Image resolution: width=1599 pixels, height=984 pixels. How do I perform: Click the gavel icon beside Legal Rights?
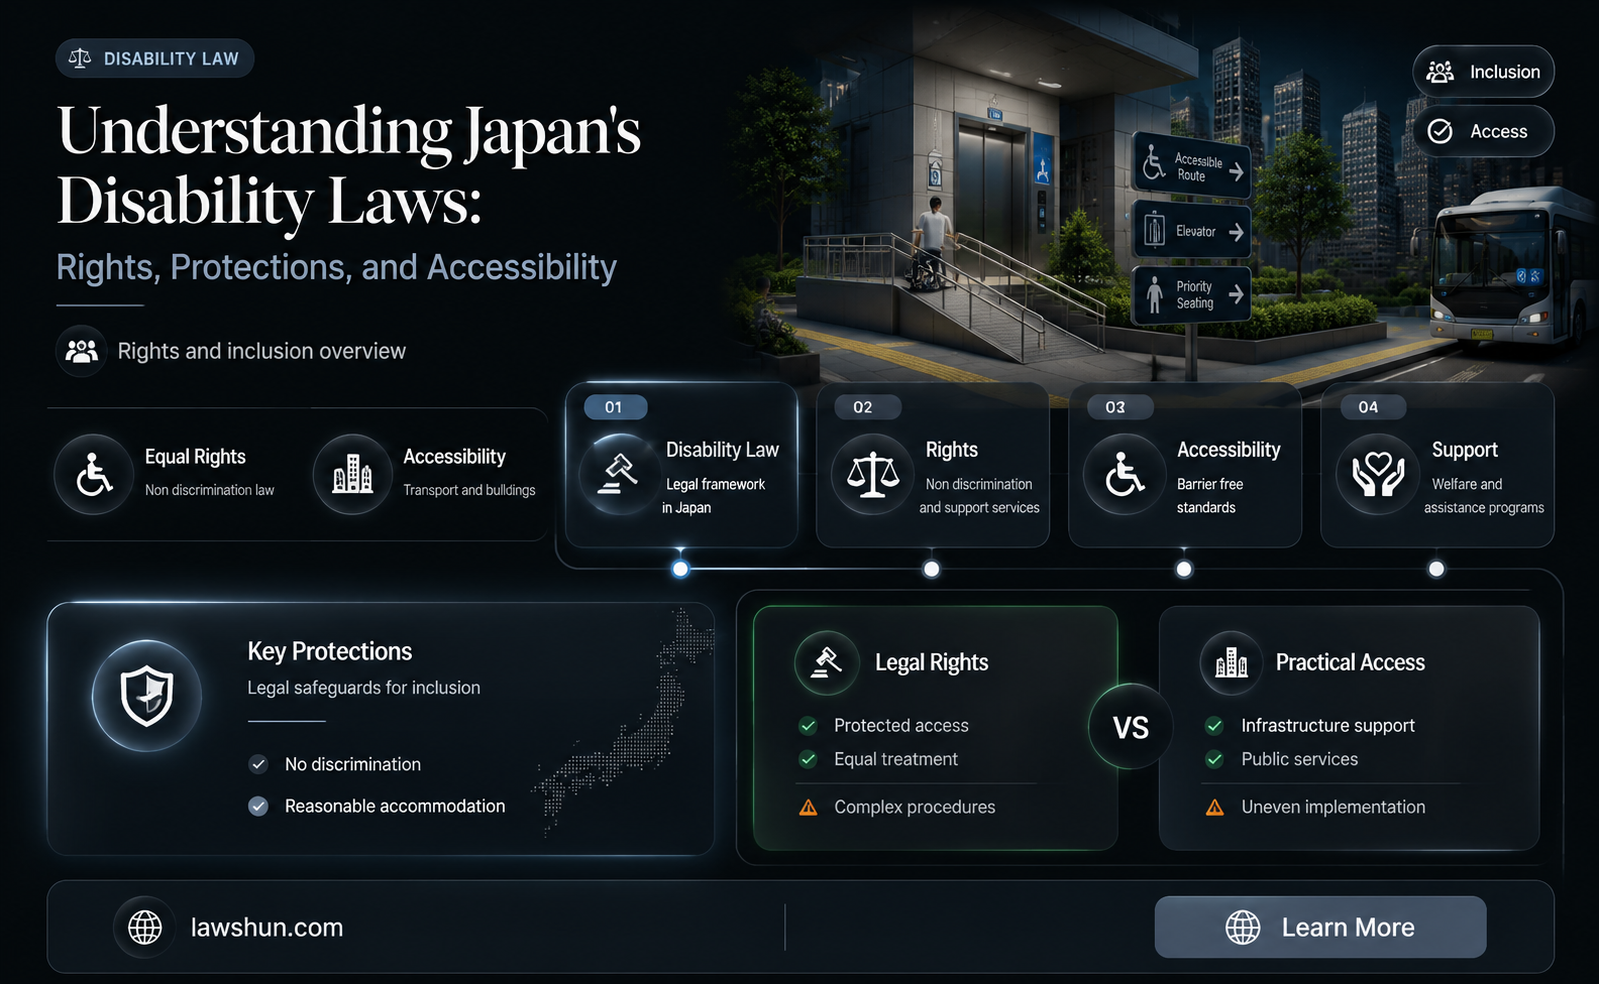tap(827, 663)
